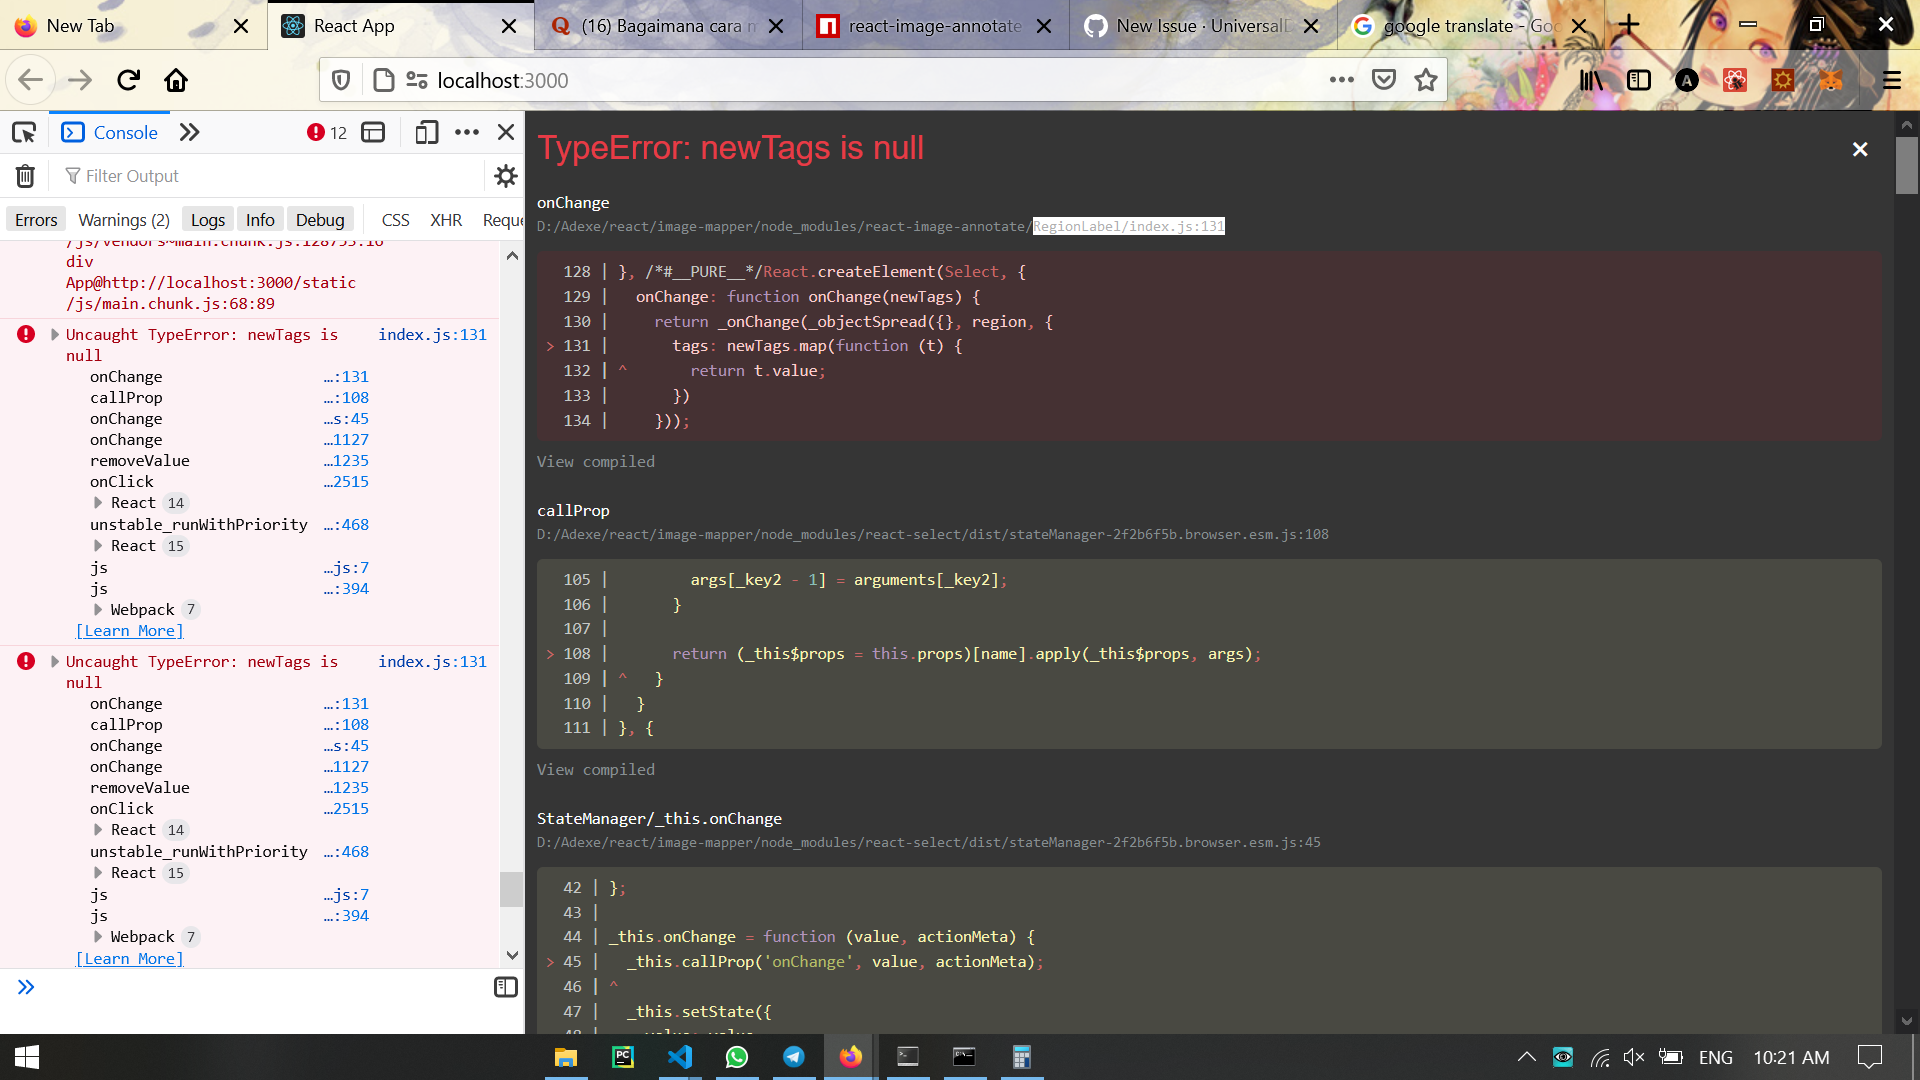Open the customize DevTools three-dot menu
The image size is (1920, 1080).
467,131
